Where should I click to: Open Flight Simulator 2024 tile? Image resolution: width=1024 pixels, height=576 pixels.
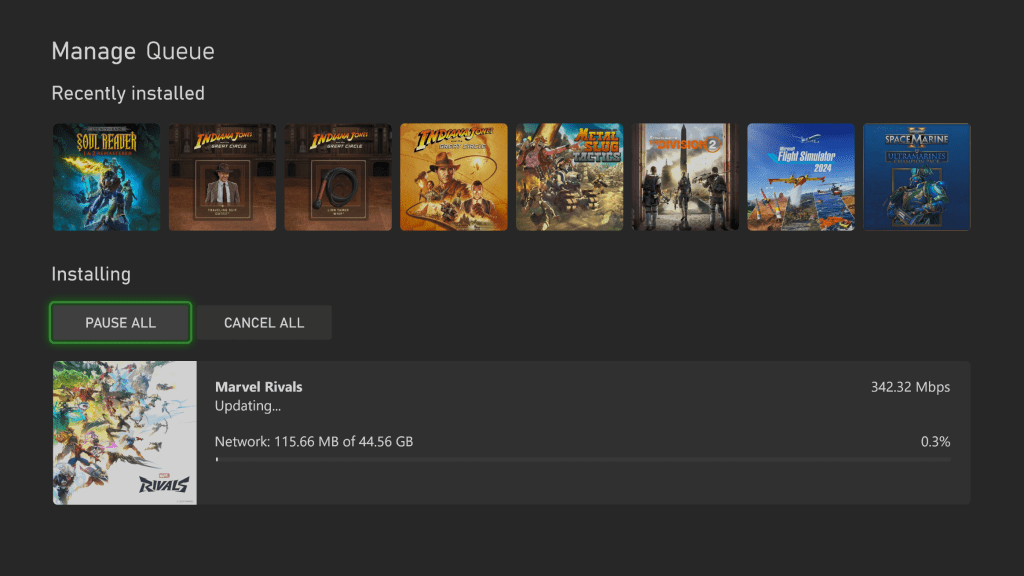pyautogui.click(x=801, y=177)
